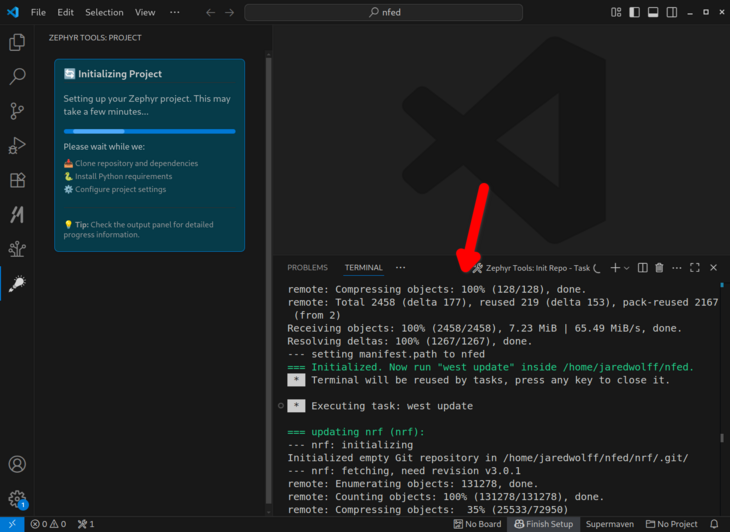
Task: Open the Selection menu
Action: click(104, 13)
